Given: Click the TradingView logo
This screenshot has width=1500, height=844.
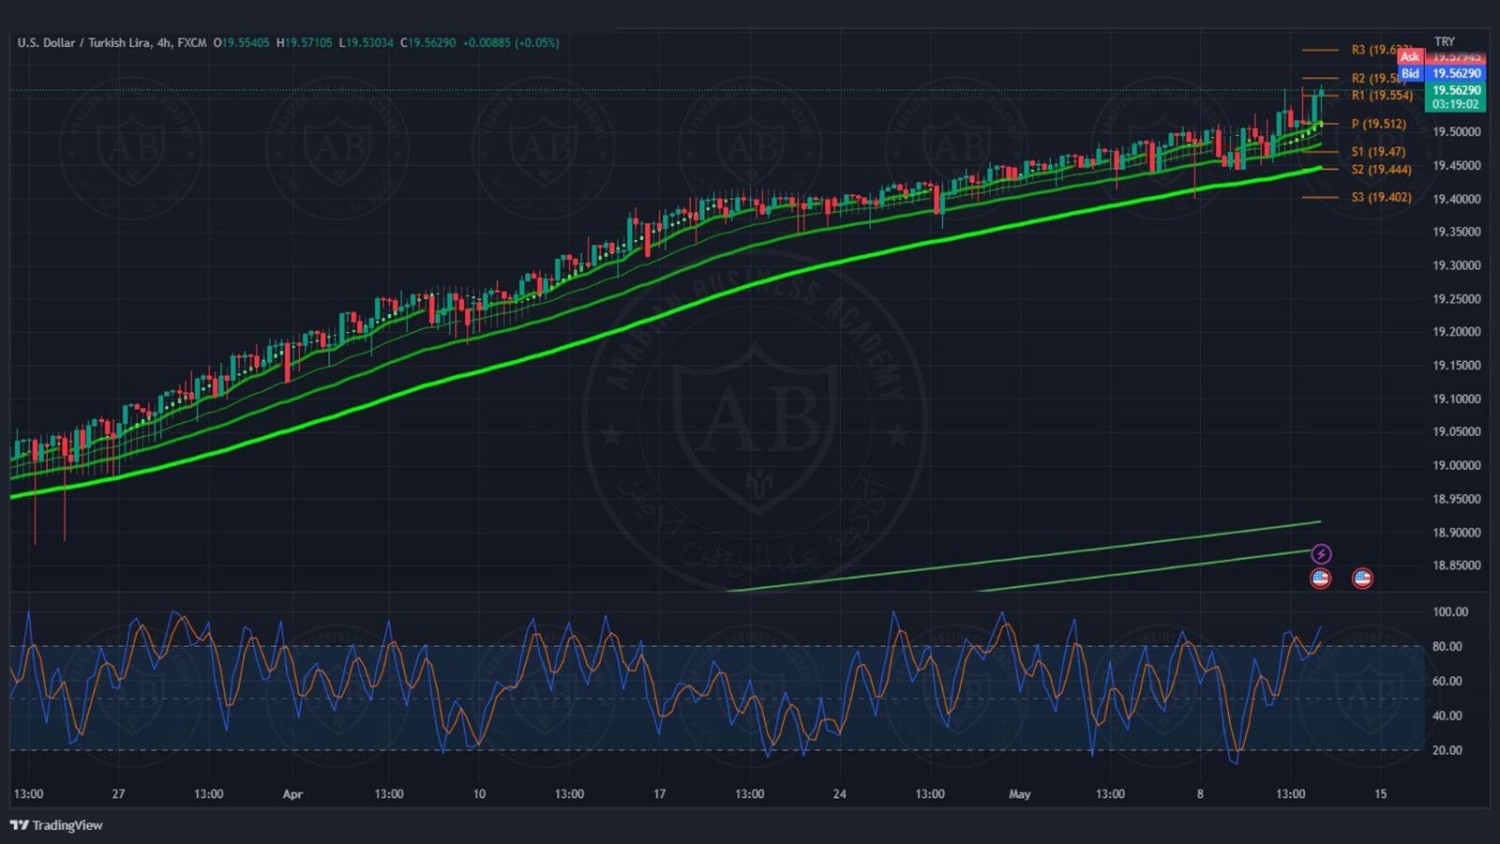Looking at the screenshot, I should pyautogui.click(x=56, y=825).
